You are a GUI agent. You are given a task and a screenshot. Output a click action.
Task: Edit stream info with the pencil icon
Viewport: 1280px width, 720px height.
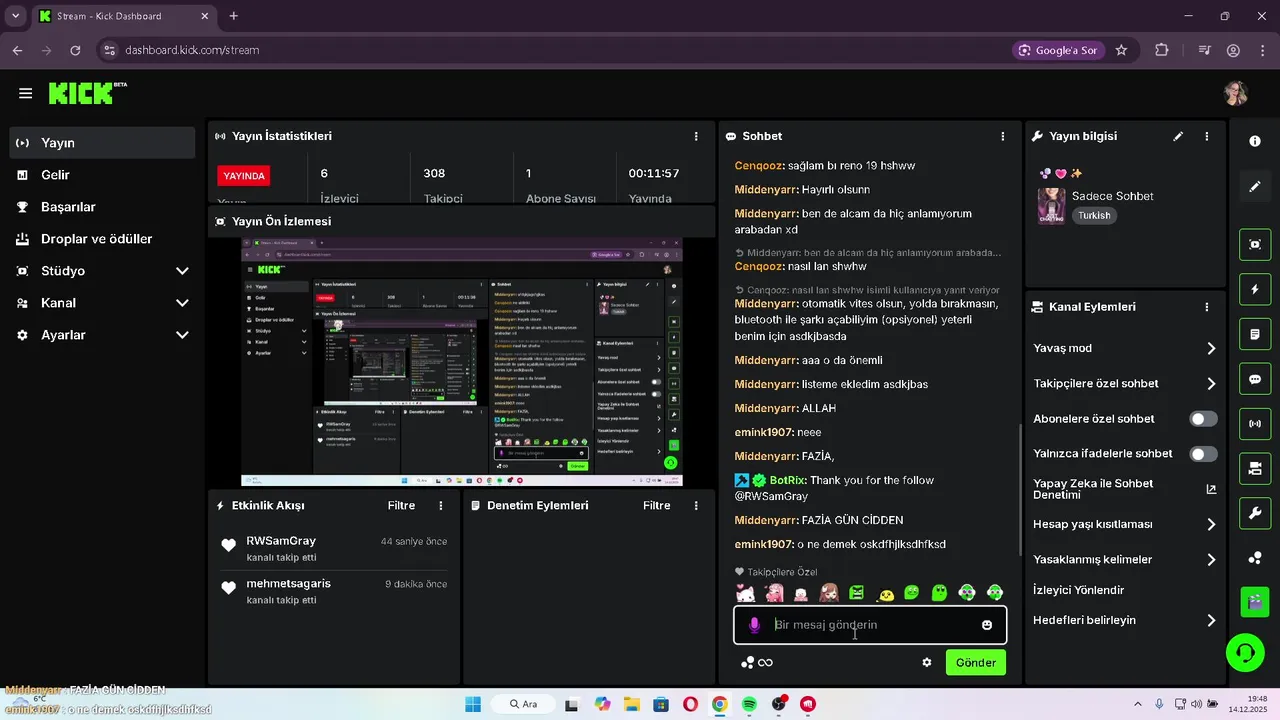pyautogui.click(x=1178, y=136)
